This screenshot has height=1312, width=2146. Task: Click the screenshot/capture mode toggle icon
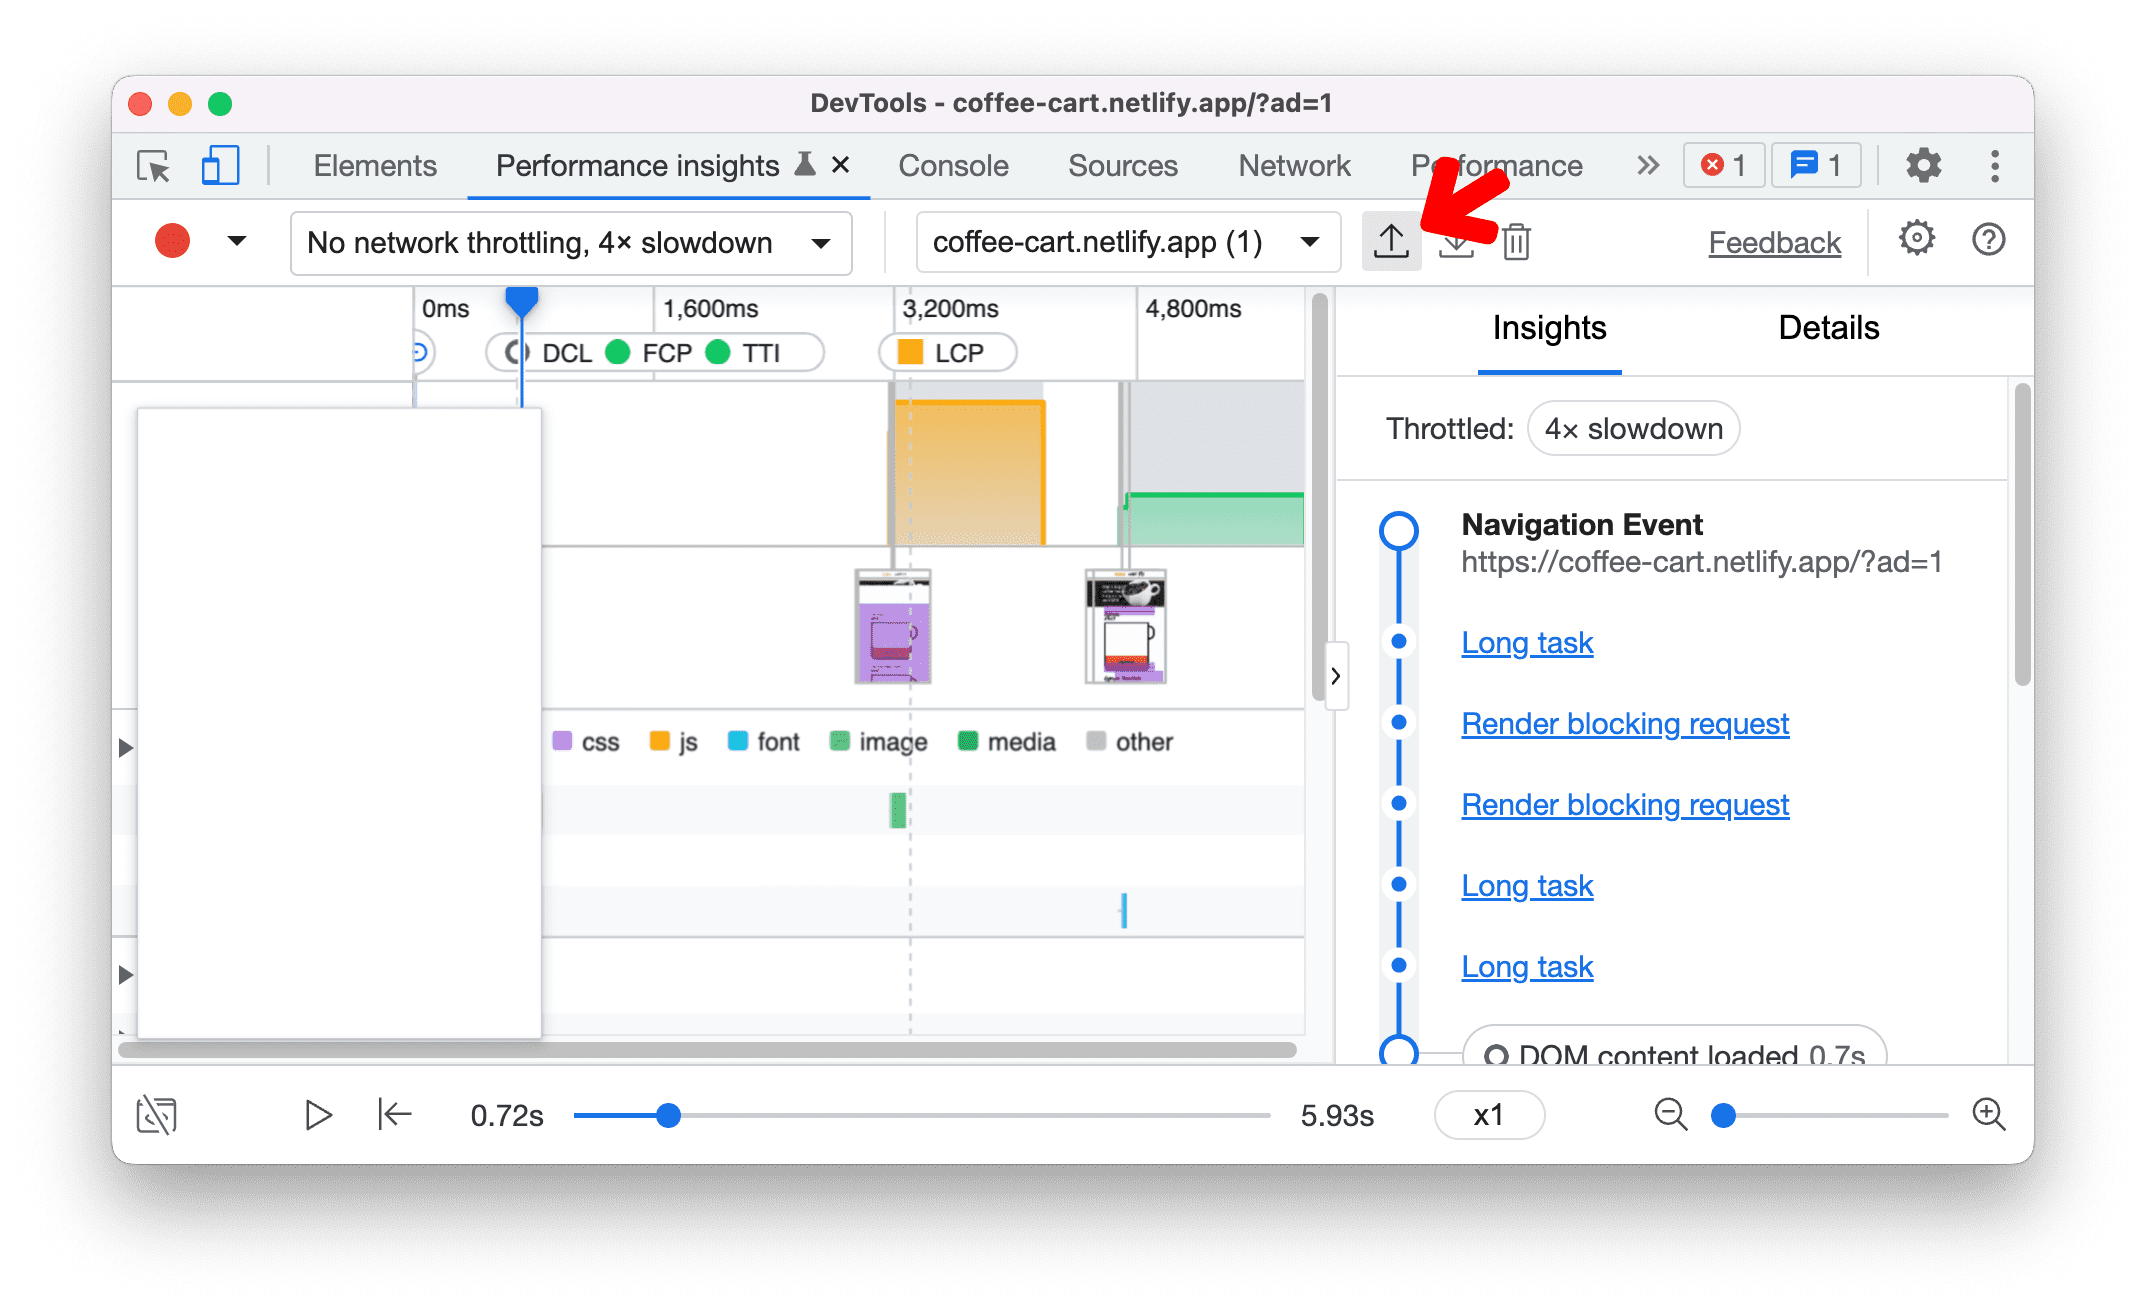[x=158, y=1114]
